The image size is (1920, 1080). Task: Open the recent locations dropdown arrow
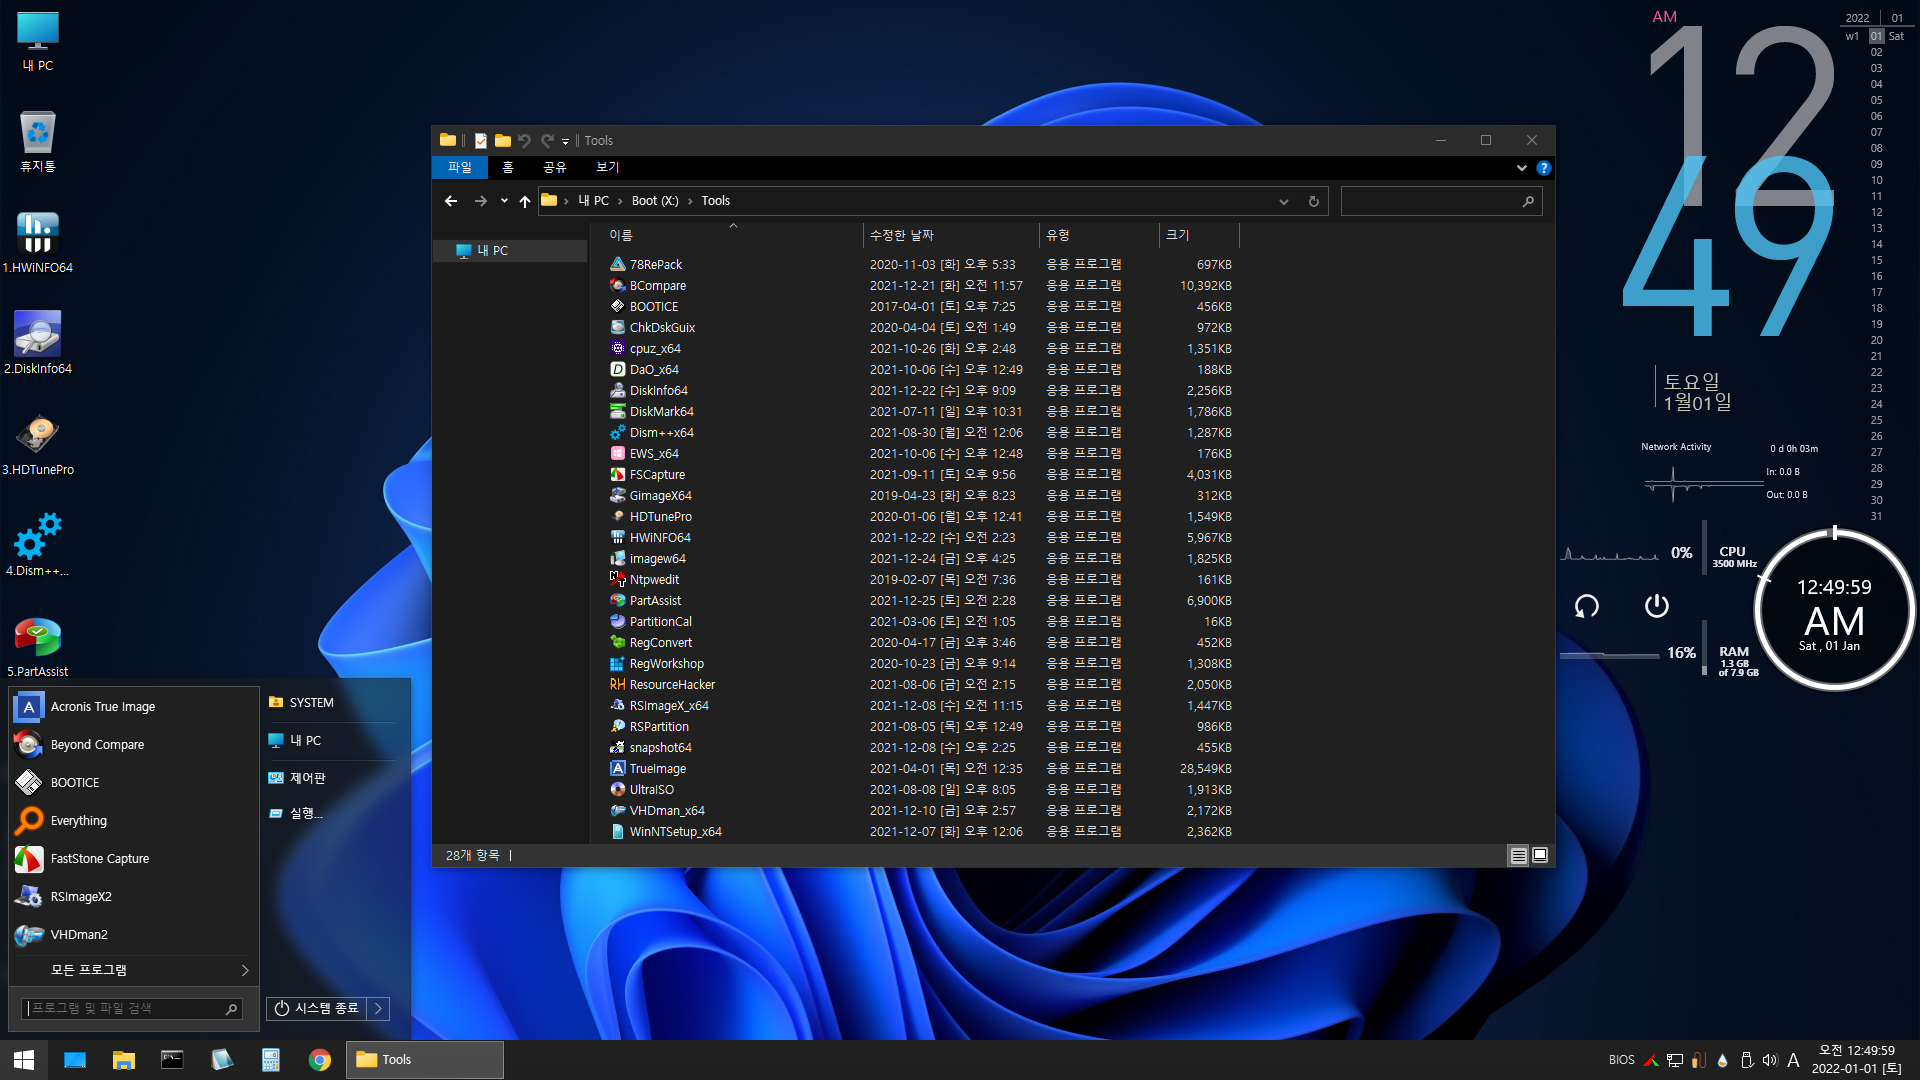tap(504, 201)
